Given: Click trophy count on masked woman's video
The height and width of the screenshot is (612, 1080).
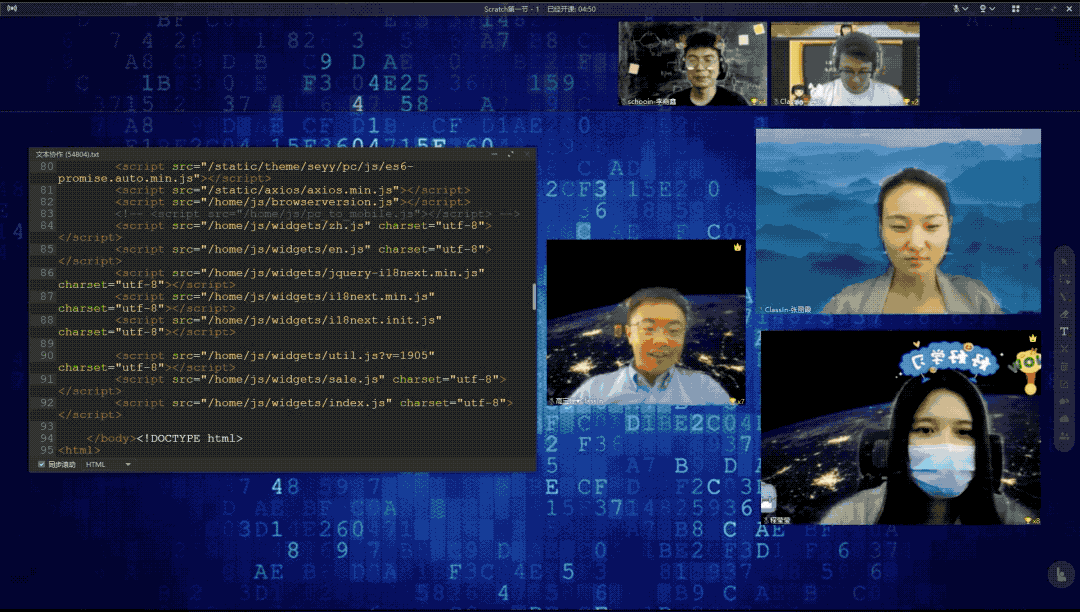Looking at the screenshot, I should (1032, 520).
